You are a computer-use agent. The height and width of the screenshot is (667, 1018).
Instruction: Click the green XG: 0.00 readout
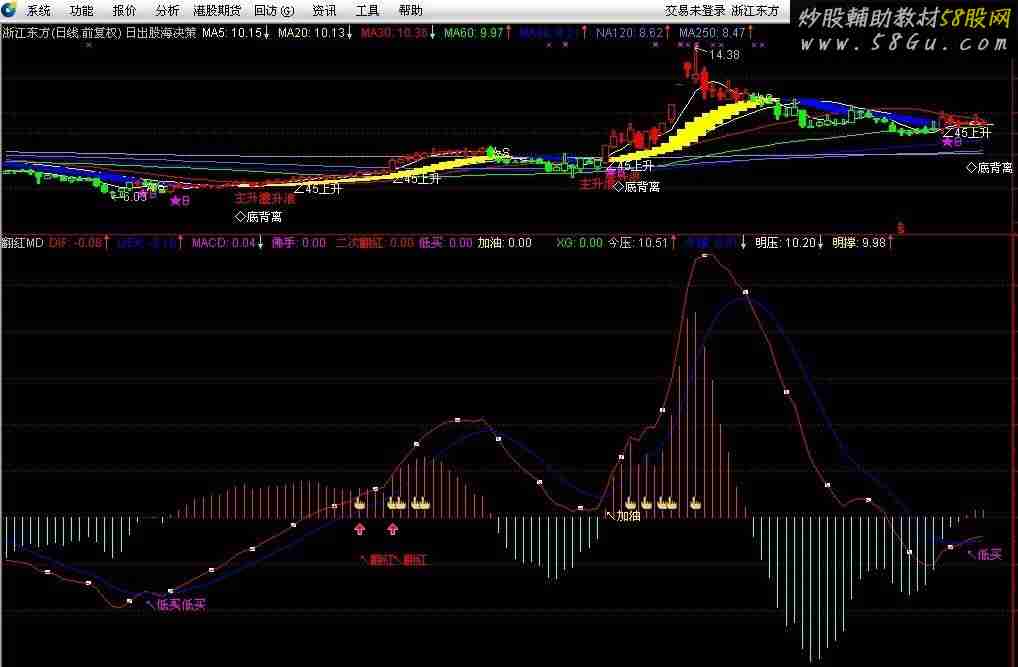(579, 243)
